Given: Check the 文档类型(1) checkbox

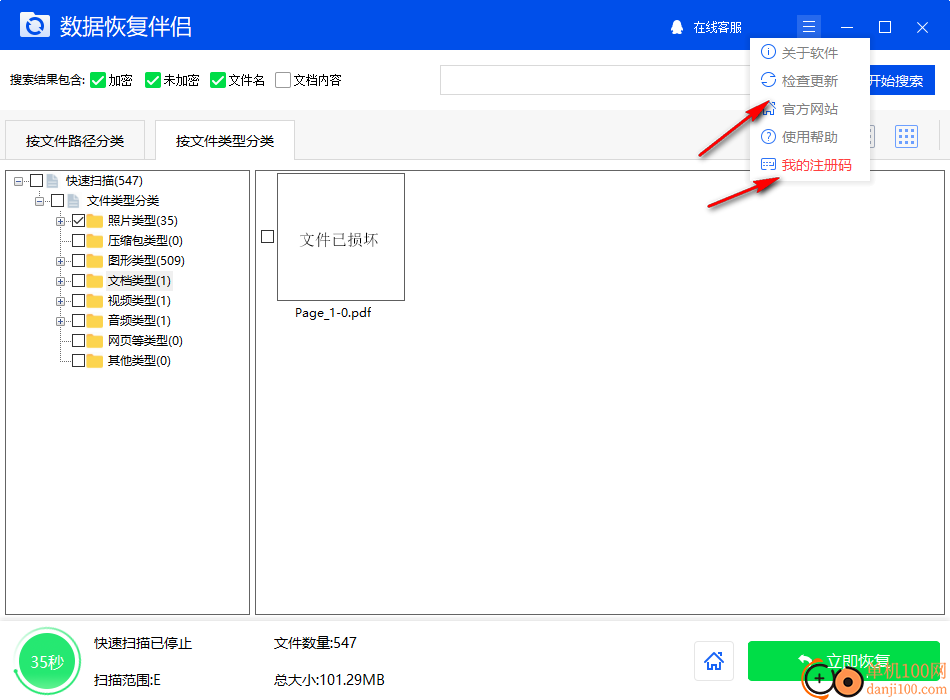Looking at the screenshot, I should tap(78, 280).
